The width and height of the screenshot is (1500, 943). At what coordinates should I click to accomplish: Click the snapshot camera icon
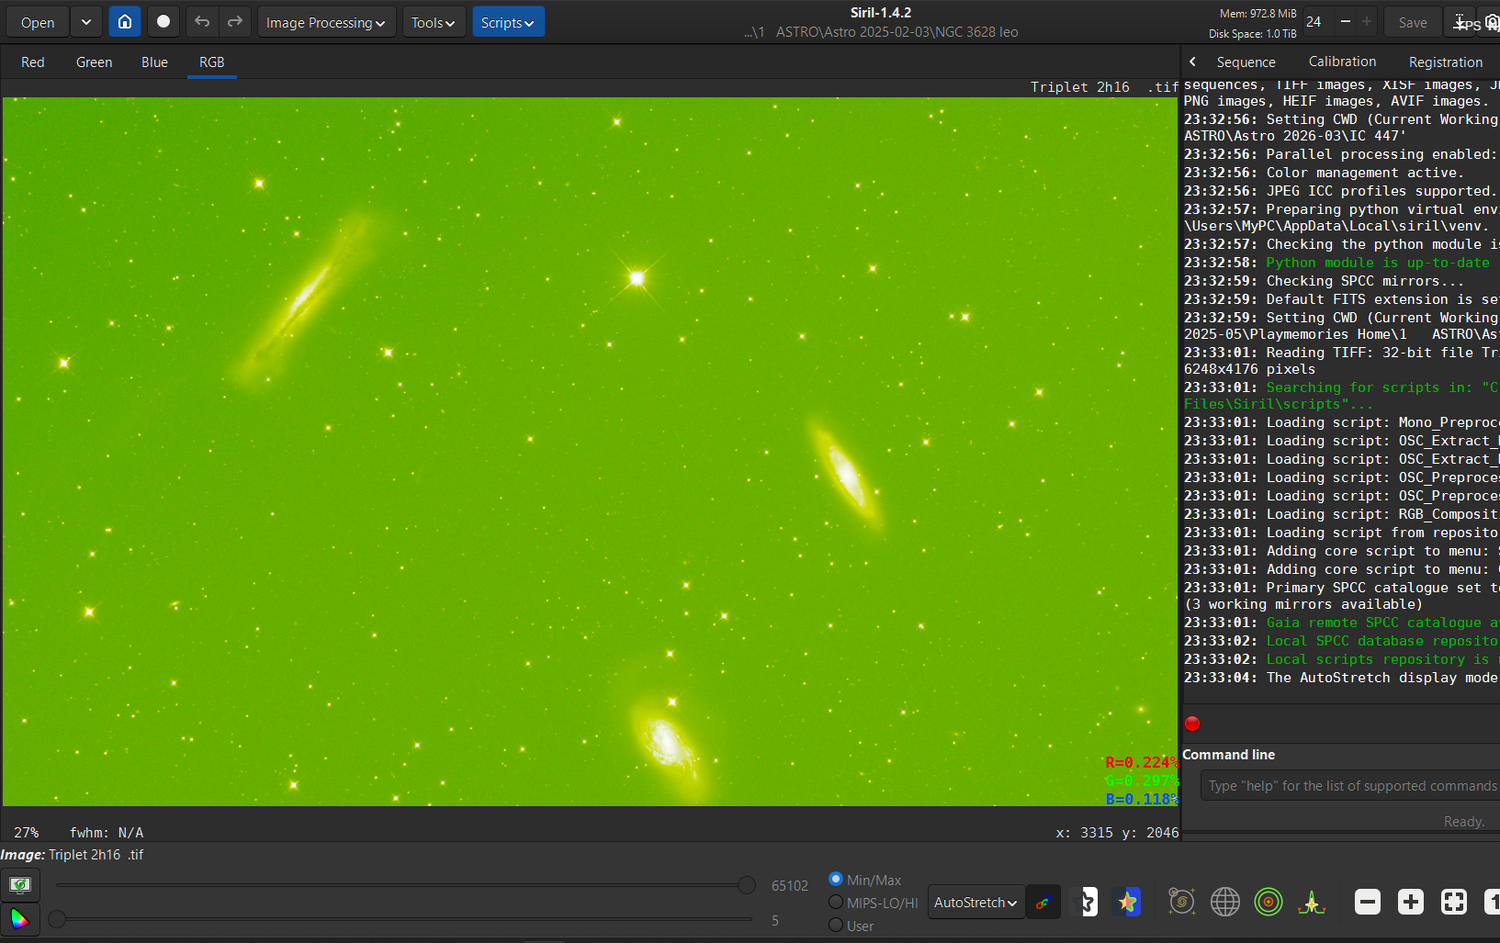1490,22
